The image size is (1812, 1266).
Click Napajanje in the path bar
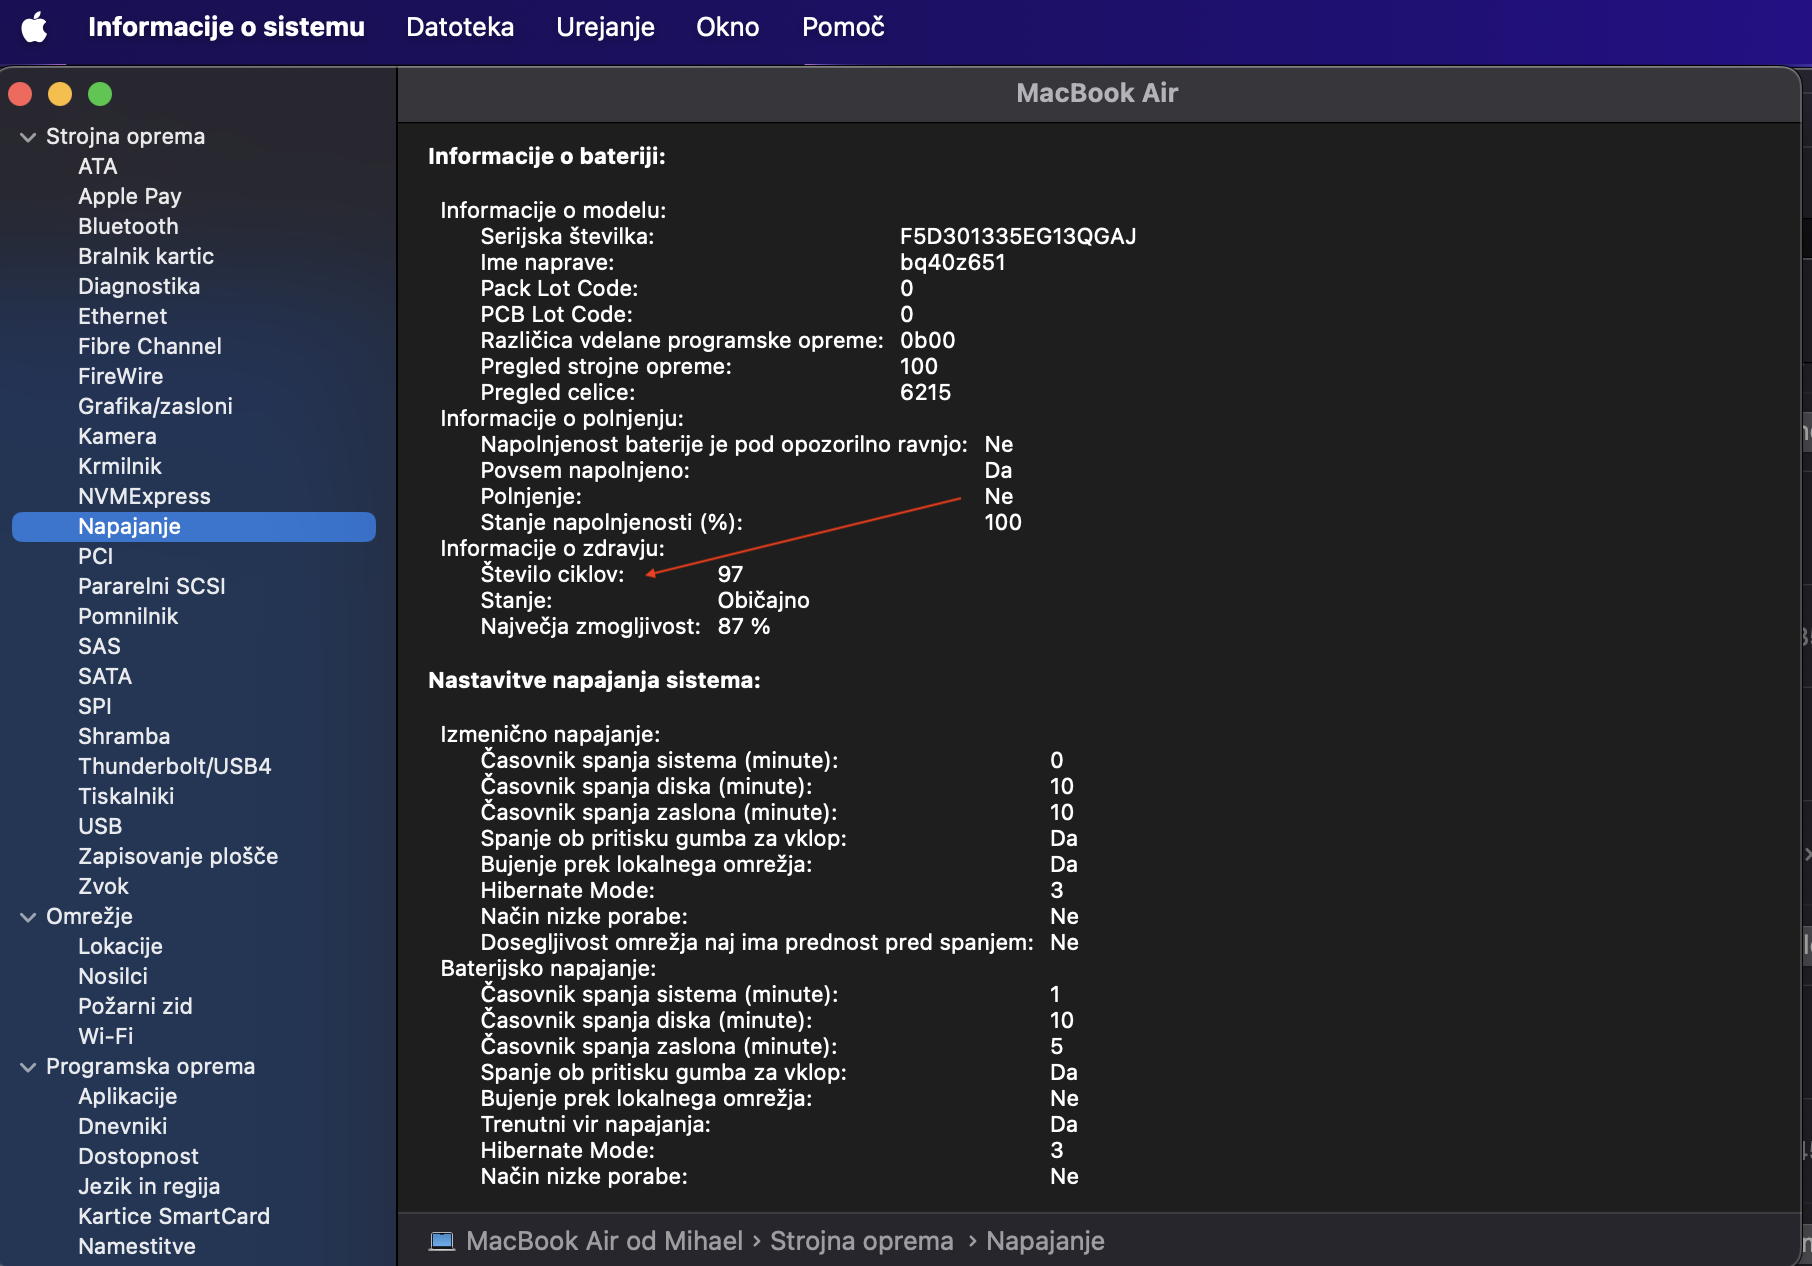click(x=1045, y=1241)
